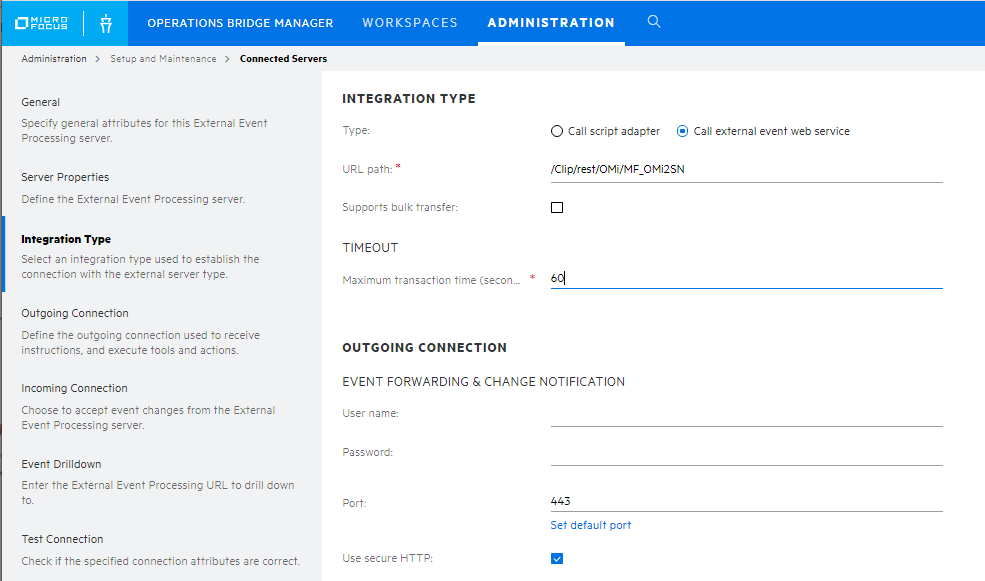Click the 'User name:' label
The image size is (985, 581).
click(371, 413)
